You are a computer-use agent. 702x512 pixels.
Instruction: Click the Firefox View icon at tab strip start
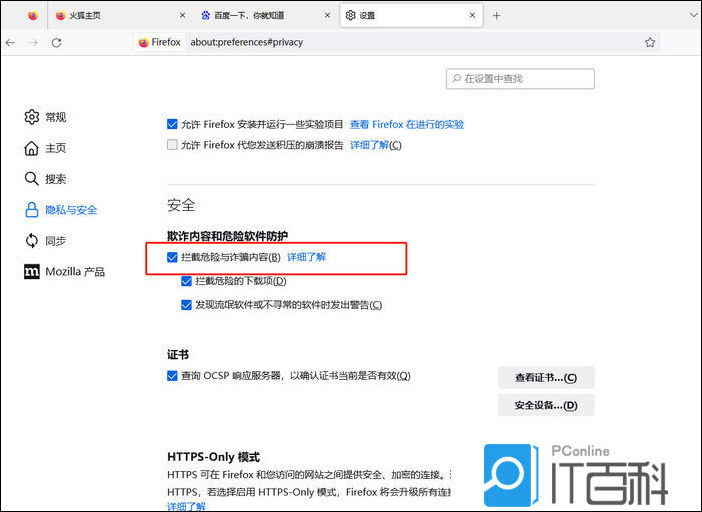tap(33, 16)
